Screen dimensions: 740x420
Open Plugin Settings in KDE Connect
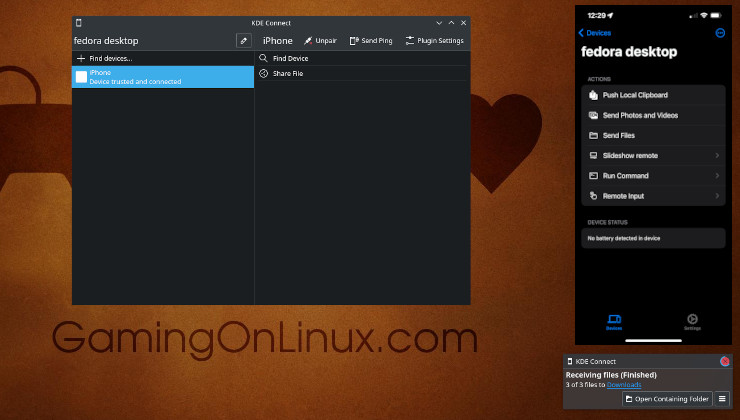click(435, 41)
